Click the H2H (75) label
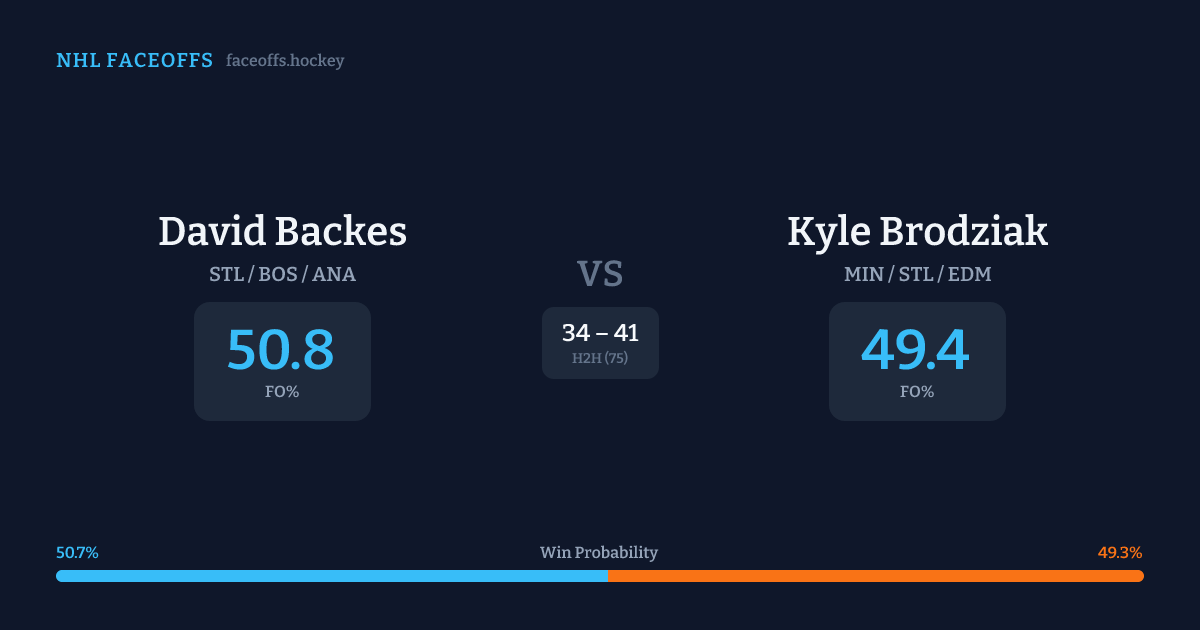Screen dimensions: 1200x630 point(600,358)
